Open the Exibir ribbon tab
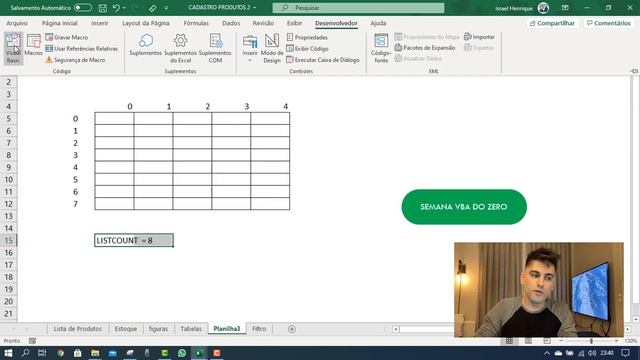 click(x=294, y=23)
